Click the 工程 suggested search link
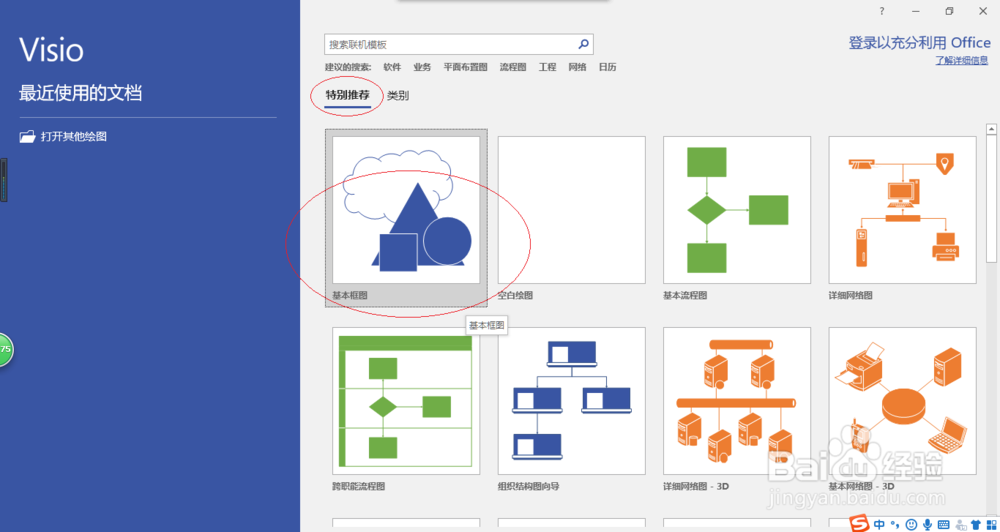The height and width of the screenshot is (532, 1000). pos(547,67)
